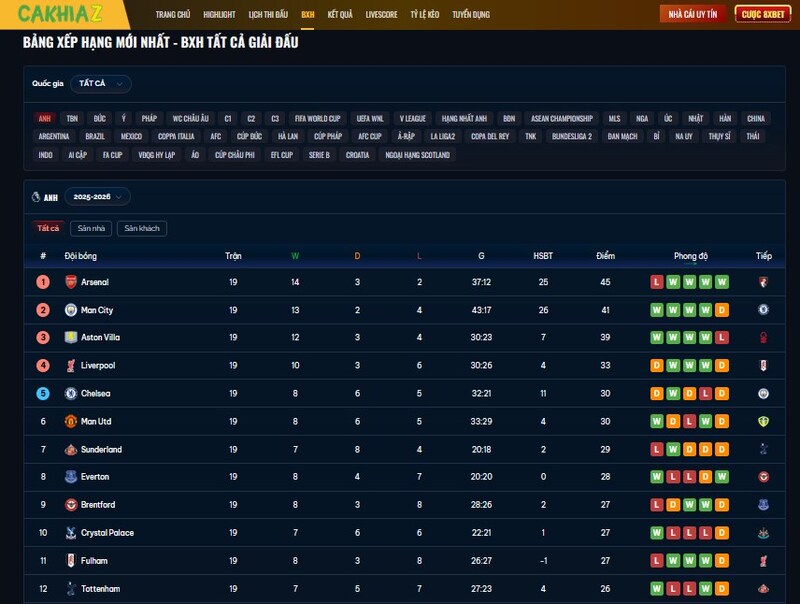
Task: Select the Sân khách filter
Action: point(141,228)
